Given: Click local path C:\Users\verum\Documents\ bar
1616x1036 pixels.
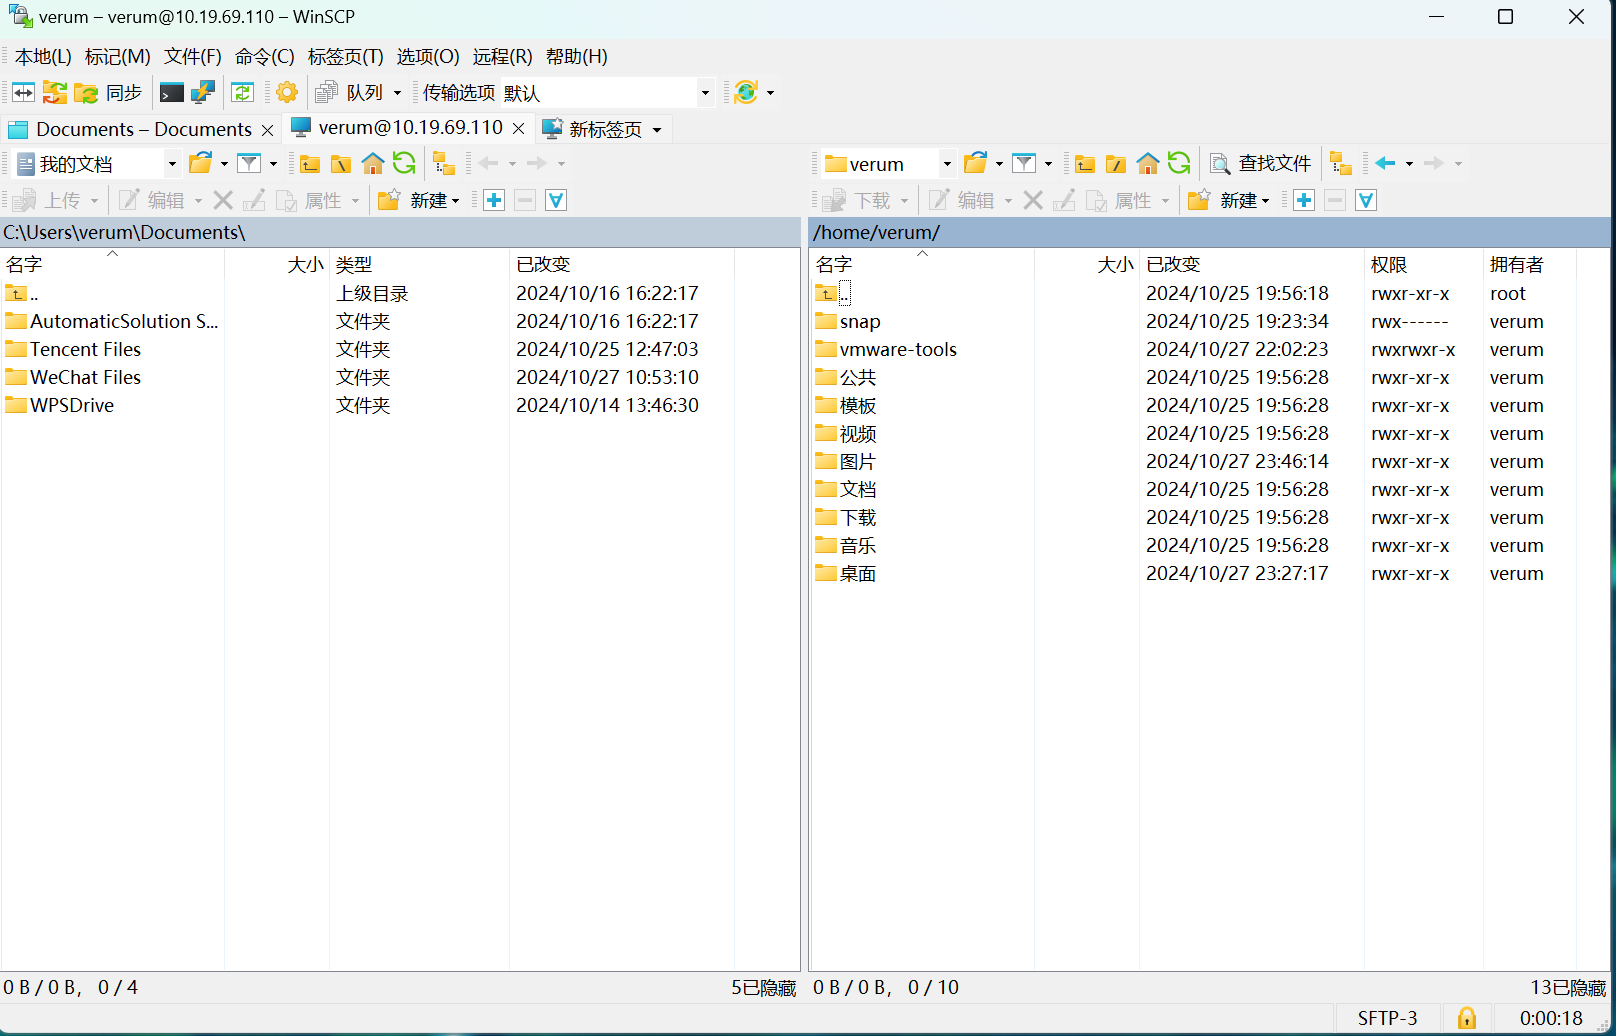Looking at the screenshot, I should (x=400, y=232).
